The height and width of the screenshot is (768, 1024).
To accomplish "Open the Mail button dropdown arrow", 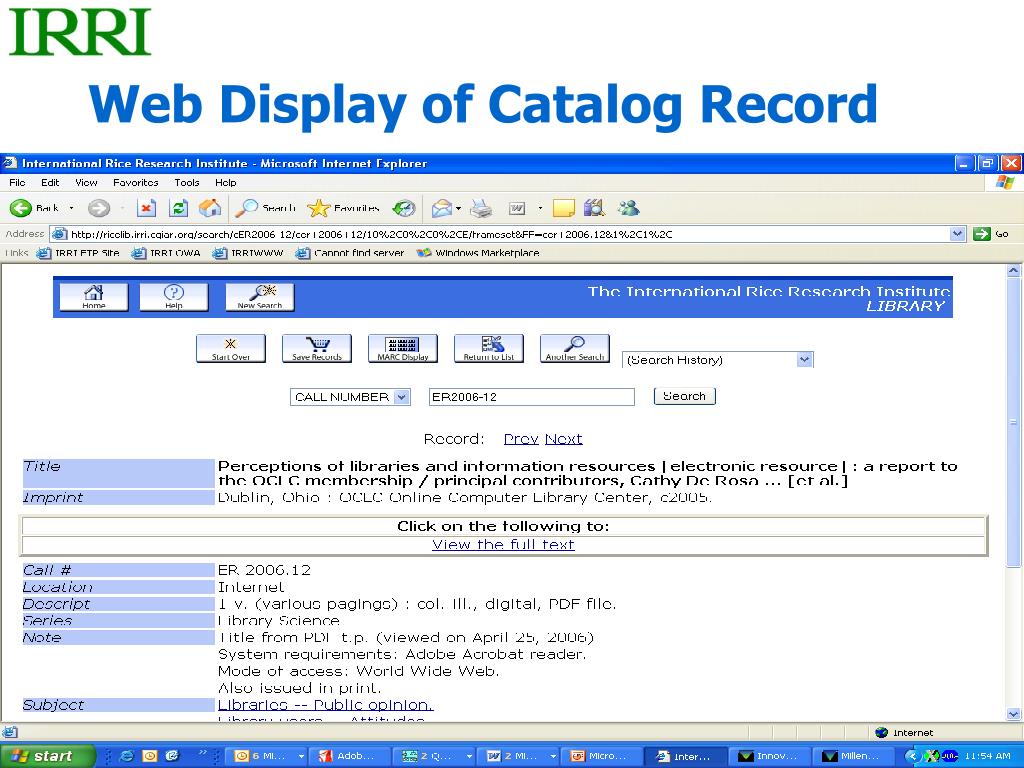I will [458, 208].
